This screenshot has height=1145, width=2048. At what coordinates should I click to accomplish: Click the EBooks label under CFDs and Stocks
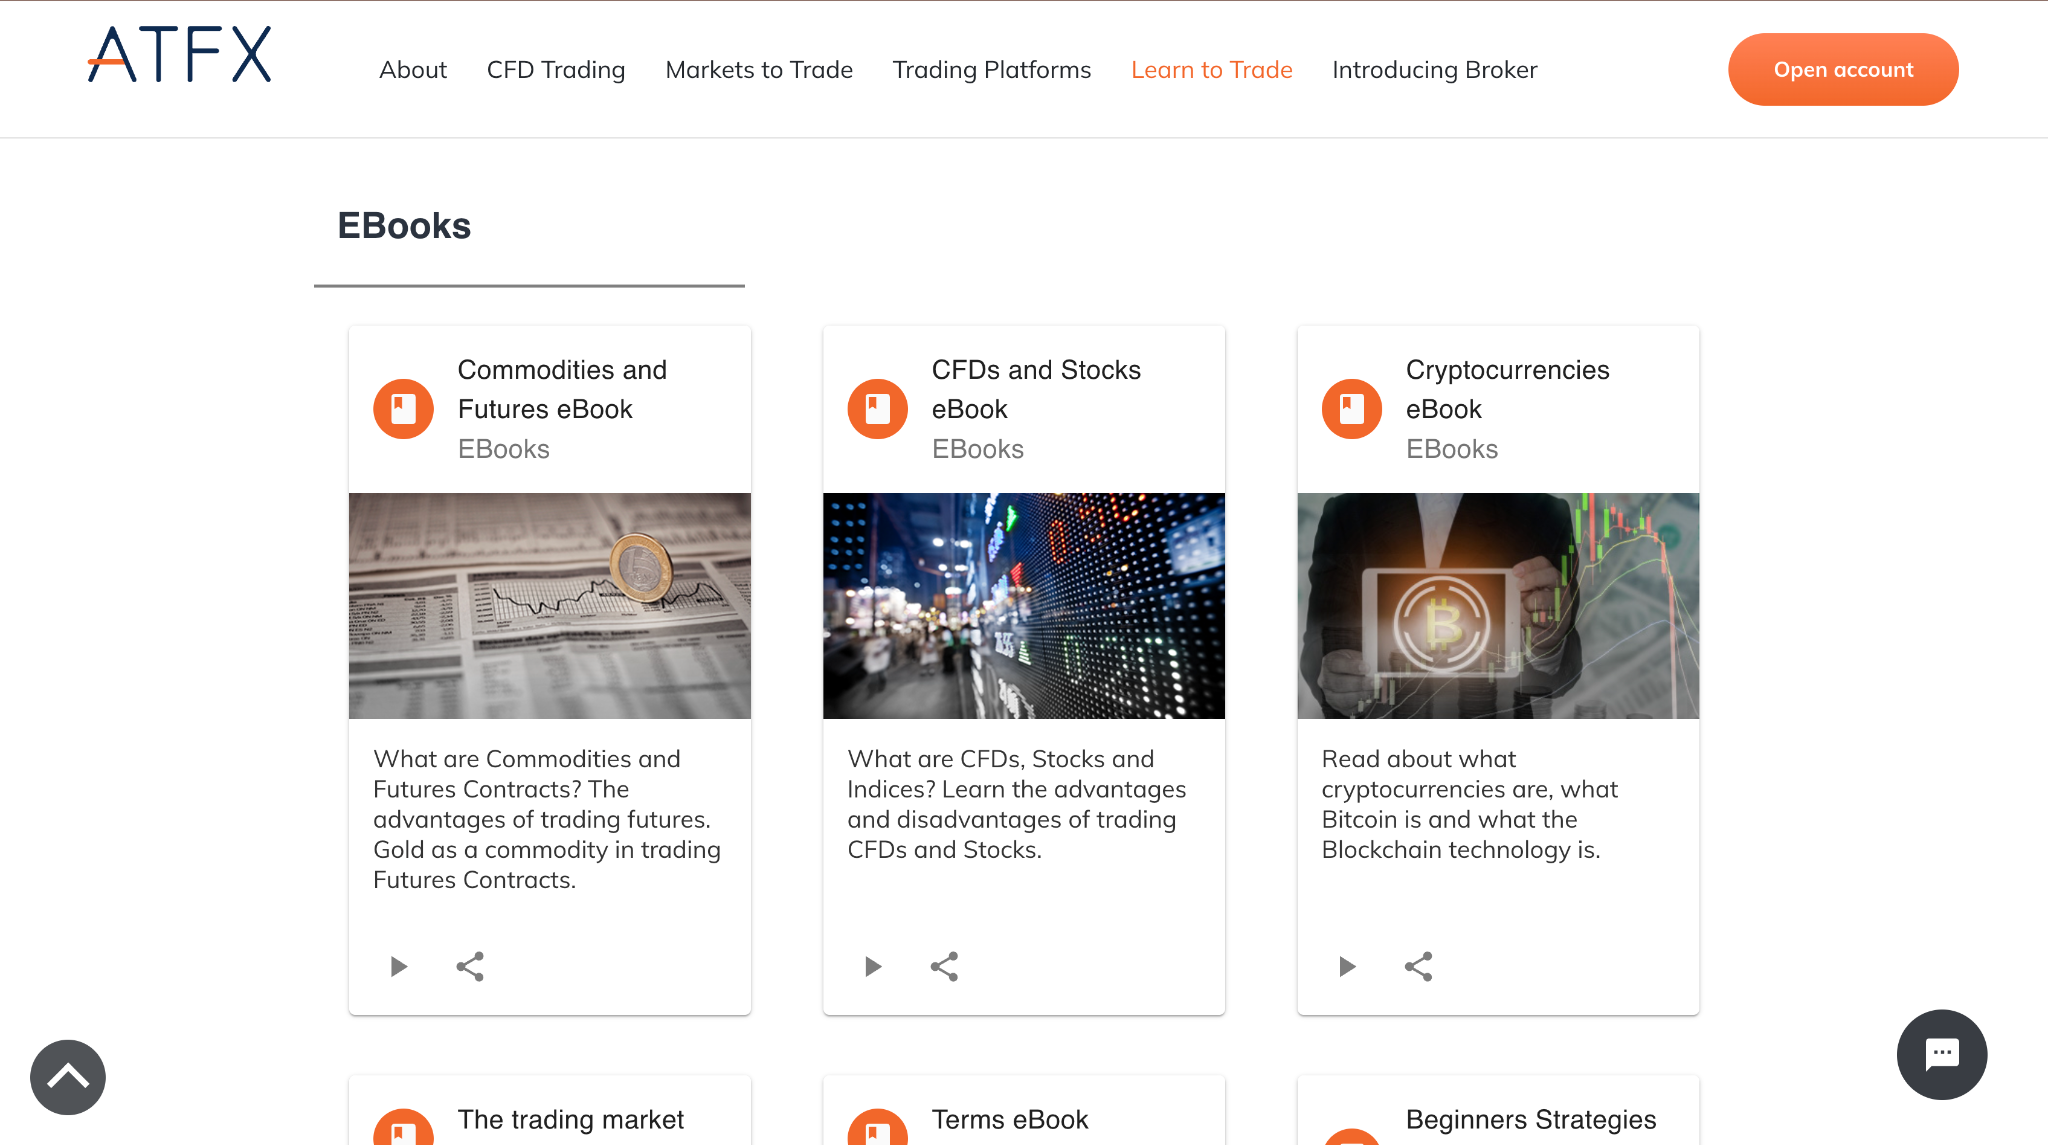pos(978,449)
